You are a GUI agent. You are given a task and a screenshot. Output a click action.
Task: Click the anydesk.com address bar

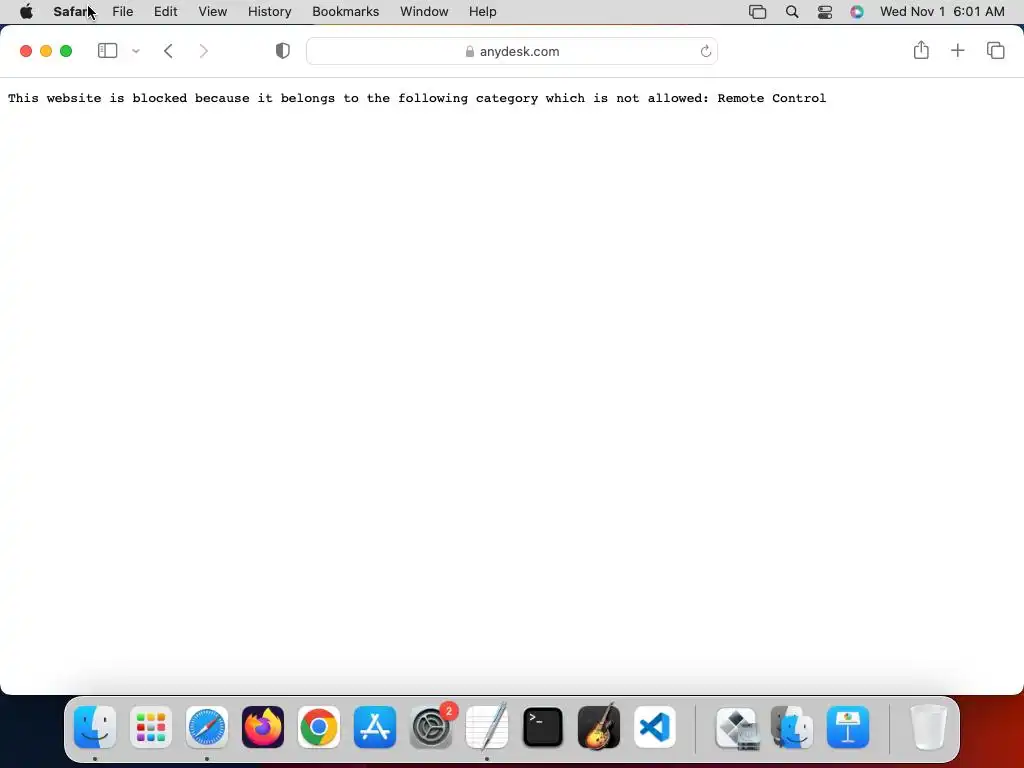coord(511,51)
